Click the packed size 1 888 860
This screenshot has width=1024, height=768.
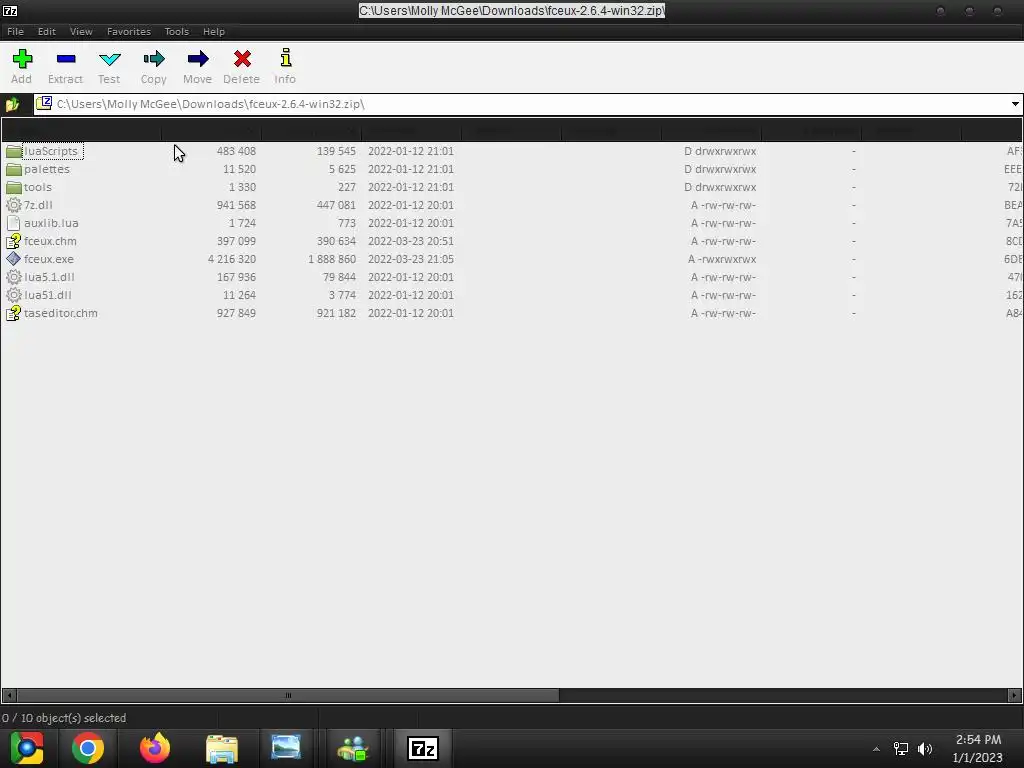[332, 259]
